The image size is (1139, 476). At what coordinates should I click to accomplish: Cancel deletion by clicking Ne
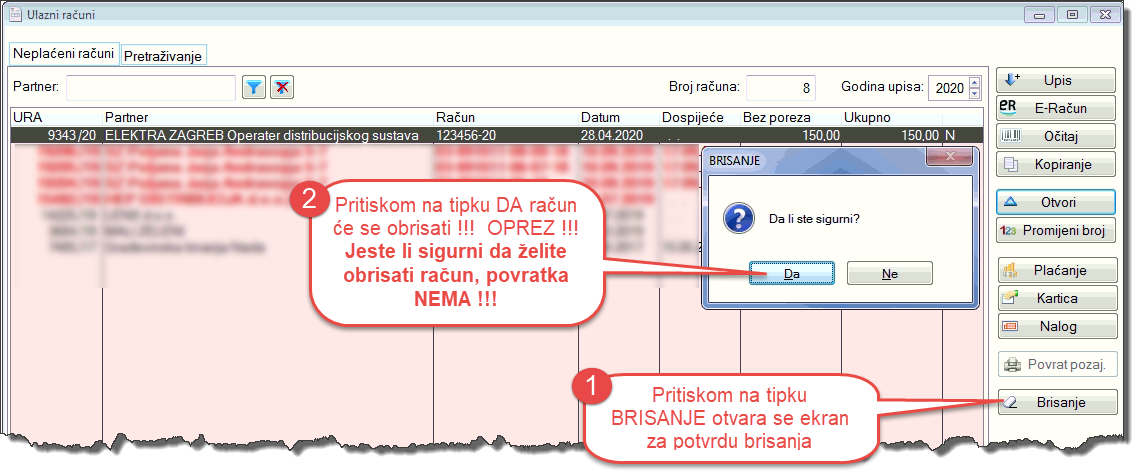pos(889,273)
